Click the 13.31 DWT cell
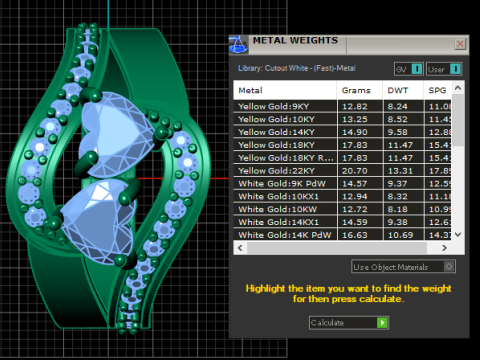The width and height of the screenshot is (480, 360). pyautogui.click(x=404, y=171)
